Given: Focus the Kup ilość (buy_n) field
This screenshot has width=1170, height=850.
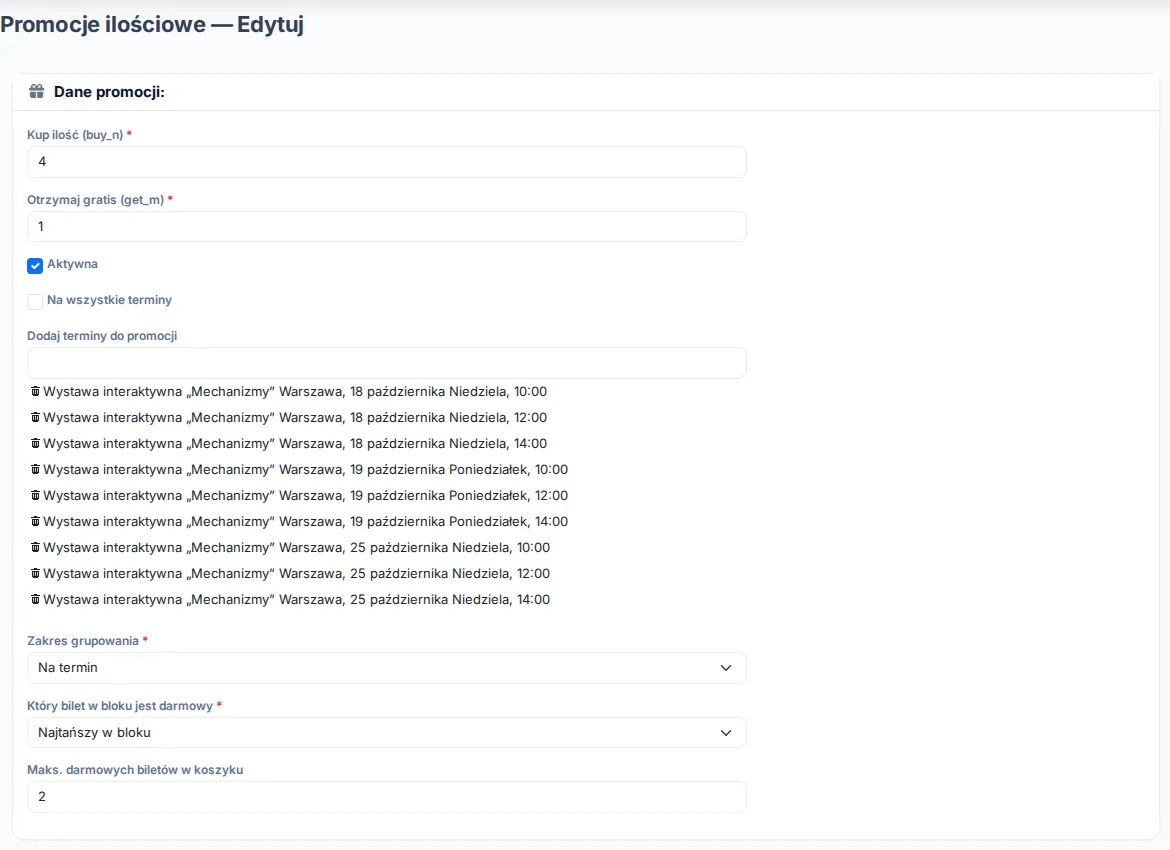Looking at the screenshot, I should (x=387, y=162).
